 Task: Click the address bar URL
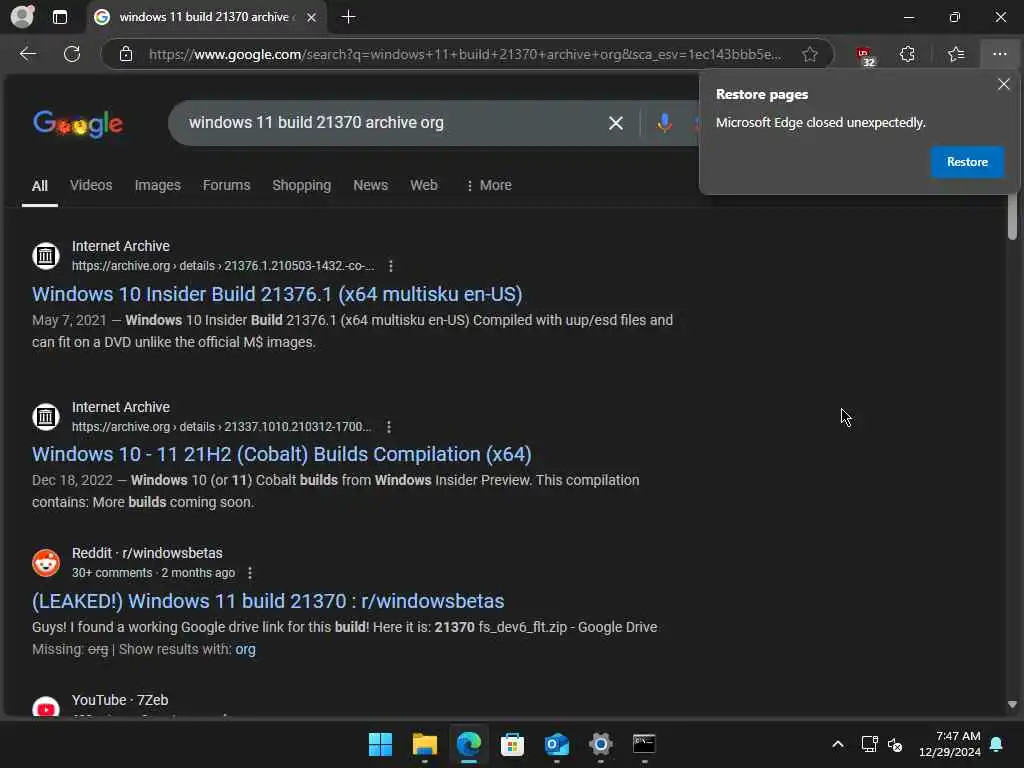click(x=464, y=54)
